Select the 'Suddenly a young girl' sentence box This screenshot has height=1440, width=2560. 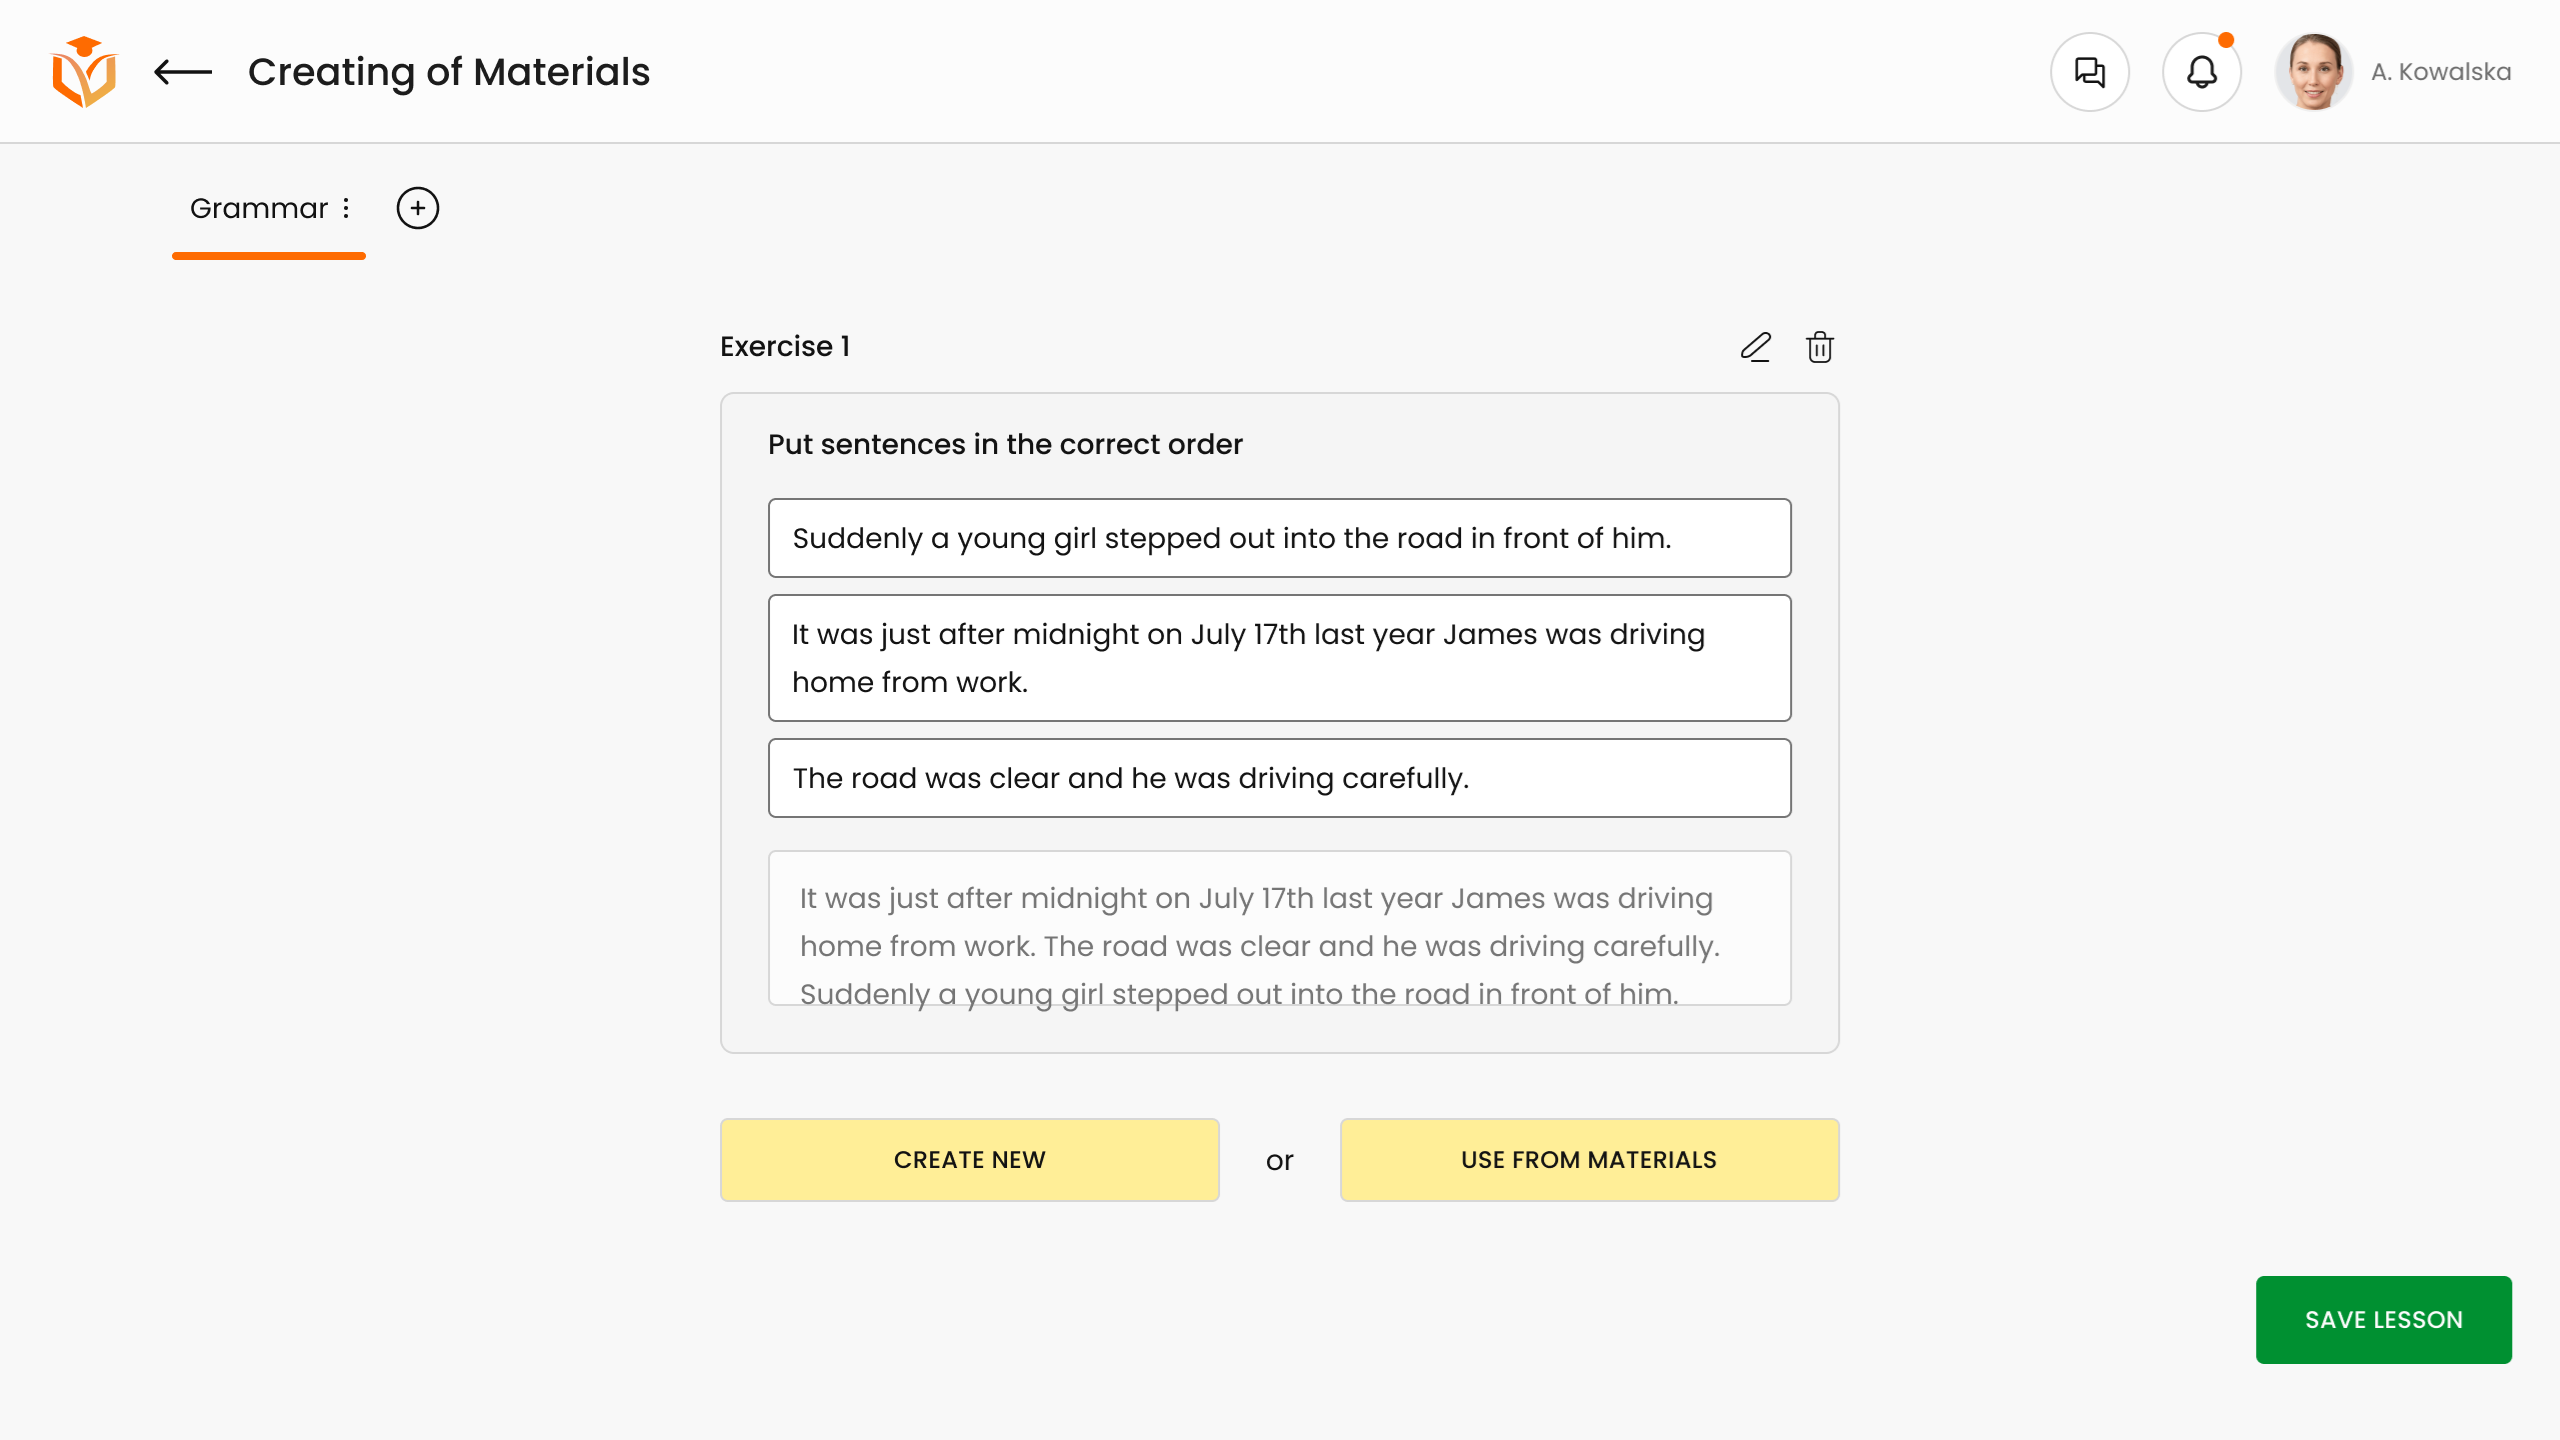pos(1279,538)
